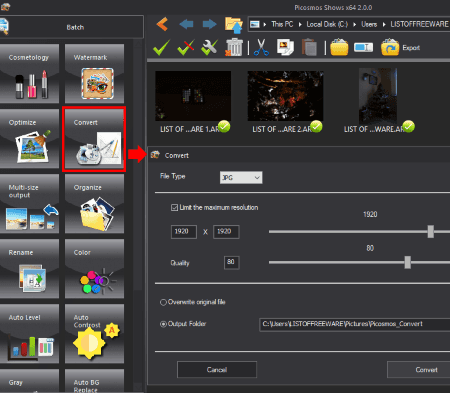Adjust the Quality slider handle
The image size is (450, 393).
408,262
